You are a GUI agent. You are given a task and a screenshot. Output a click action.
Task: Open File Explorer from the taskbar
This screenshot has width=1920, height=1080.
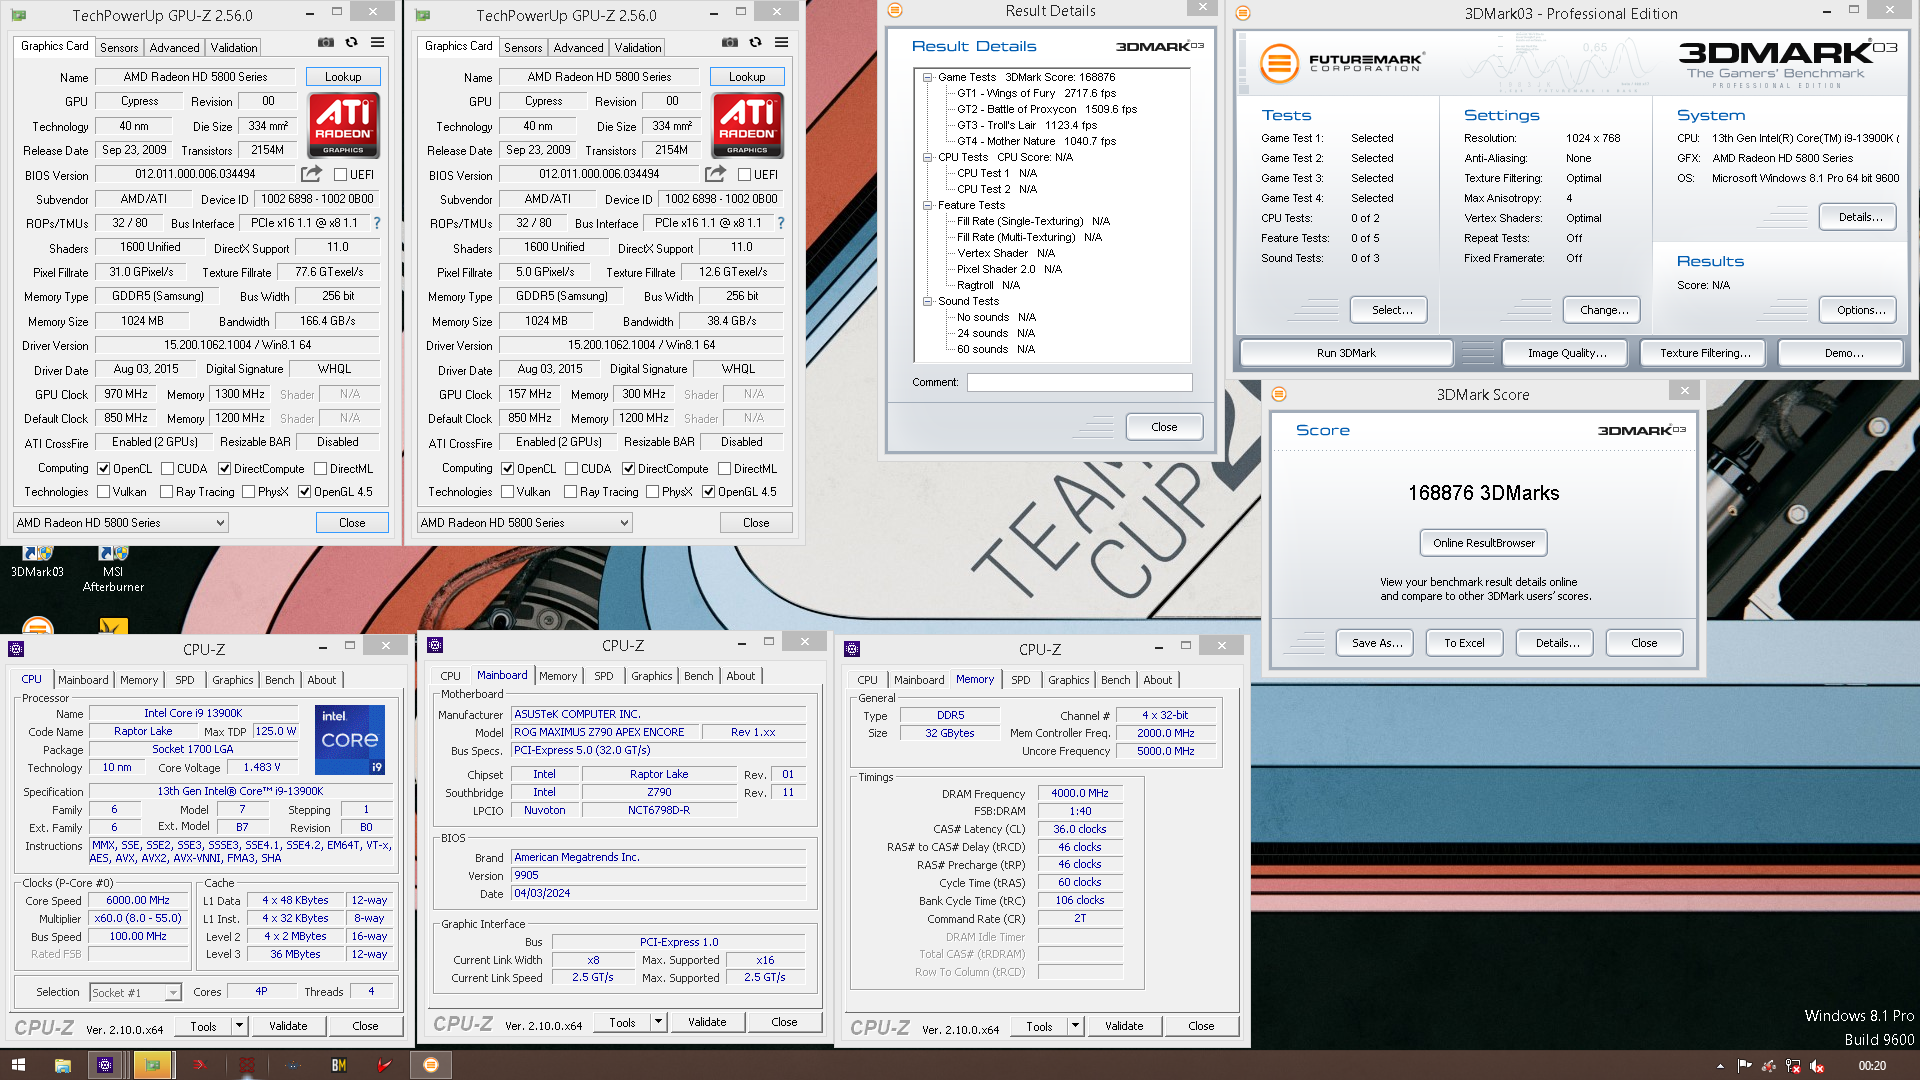tap(62, 1065)
